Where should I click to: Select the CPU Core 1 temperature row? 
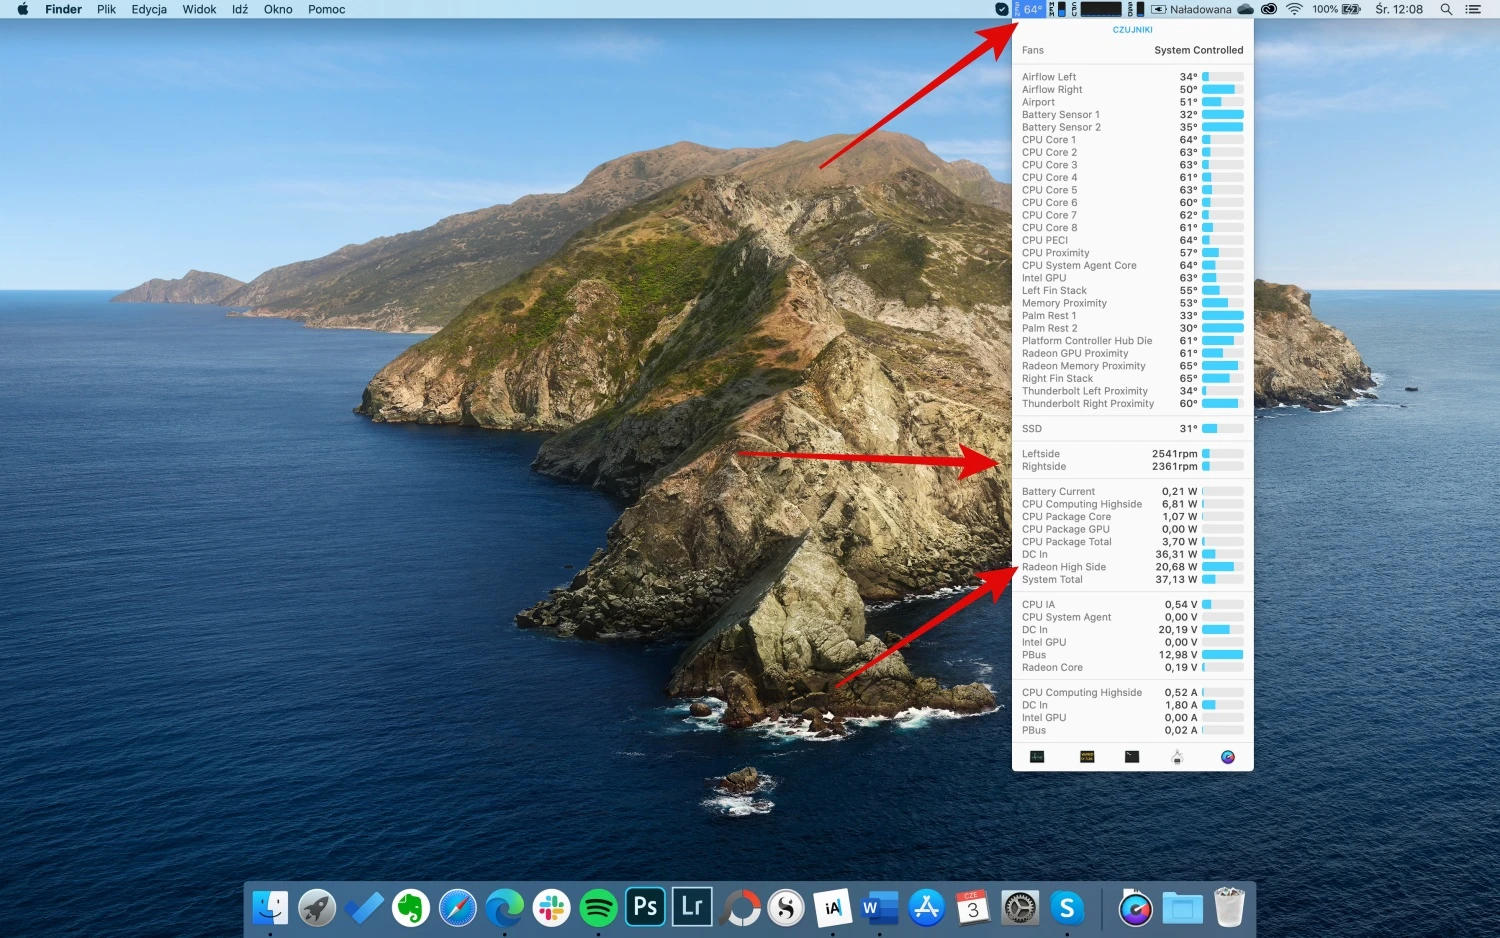pyautogui.click(x=1133, y=140)
